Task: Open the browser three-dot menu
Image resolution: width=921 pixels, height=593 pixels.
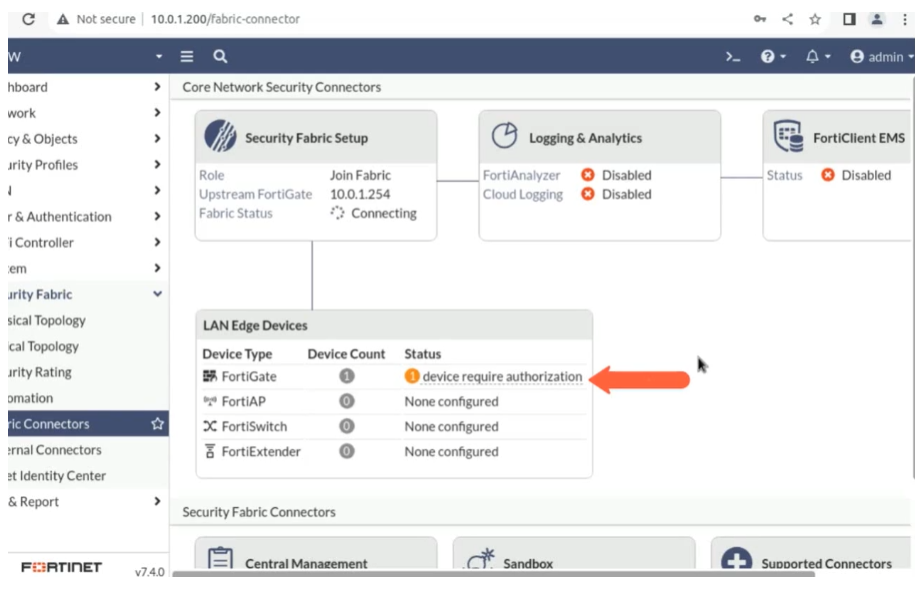Action: 905,19
